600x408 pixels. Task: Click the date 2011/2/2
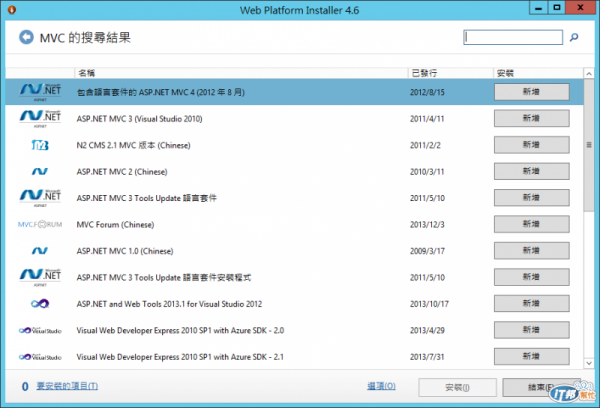click(425, 145)
